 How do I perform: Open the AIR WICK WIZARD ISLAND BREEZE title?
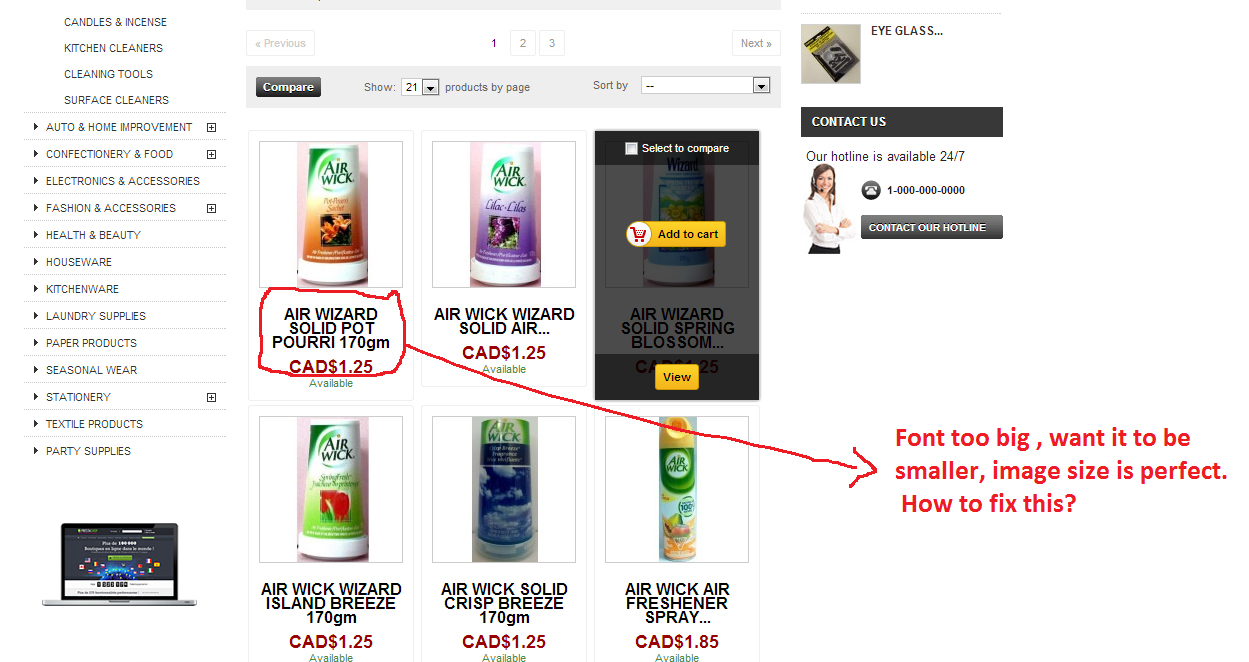(x=331, y=603)
